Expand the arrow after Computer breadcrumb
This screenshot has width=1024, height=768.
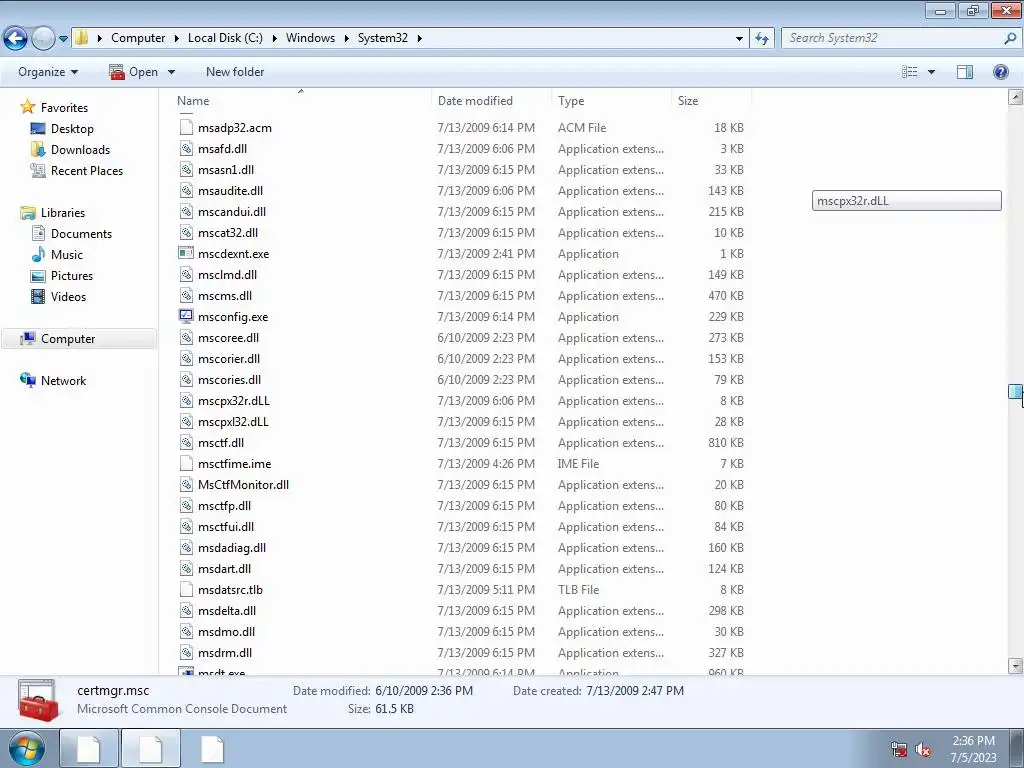pyautogui.click(x=176, y=38)
